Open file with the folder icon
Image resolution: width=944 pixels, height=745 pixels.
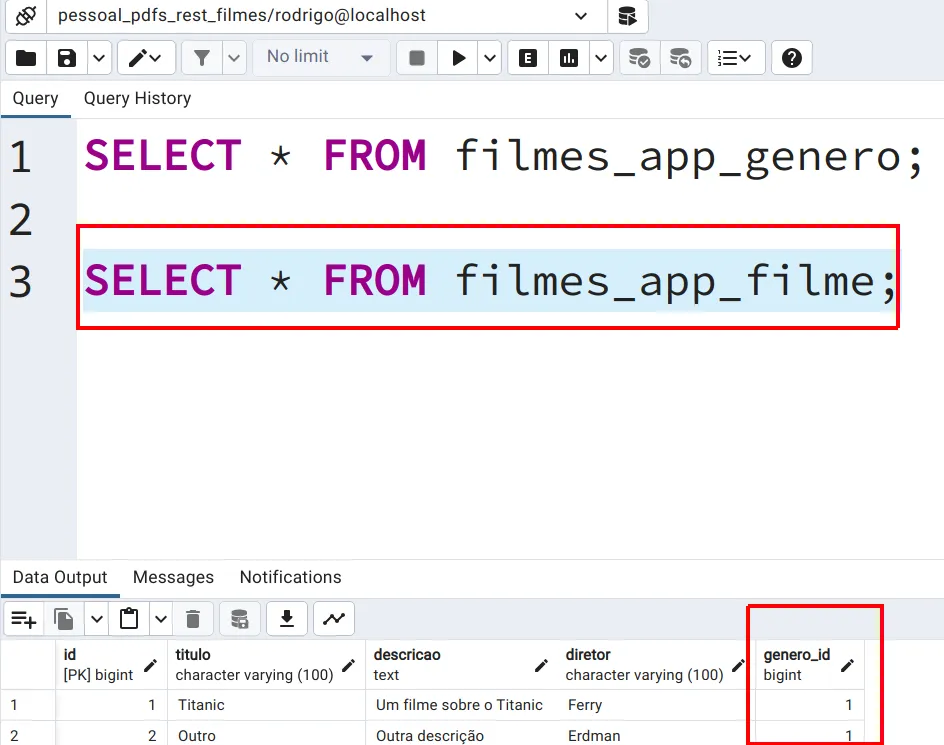pos(26,58)
